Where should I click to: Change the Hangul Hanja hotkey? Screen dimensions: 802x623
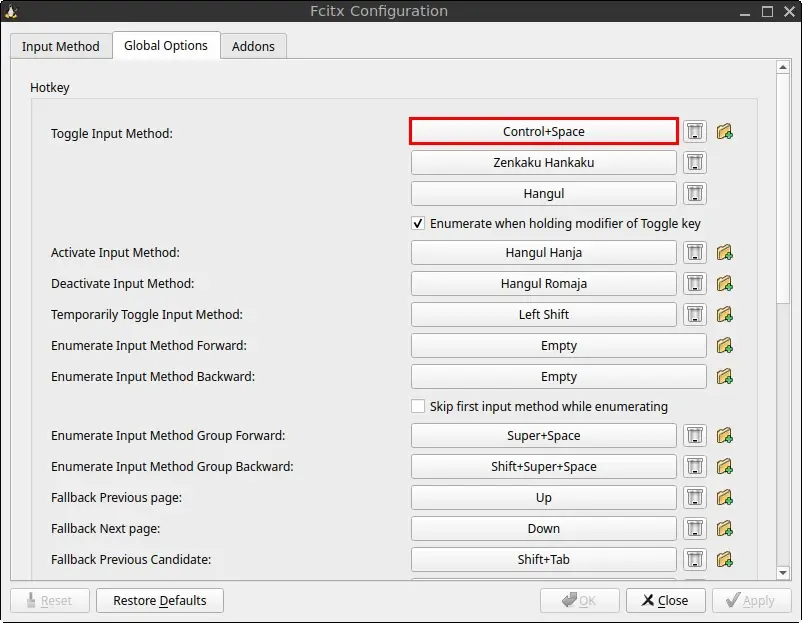[x=544, y=252]
